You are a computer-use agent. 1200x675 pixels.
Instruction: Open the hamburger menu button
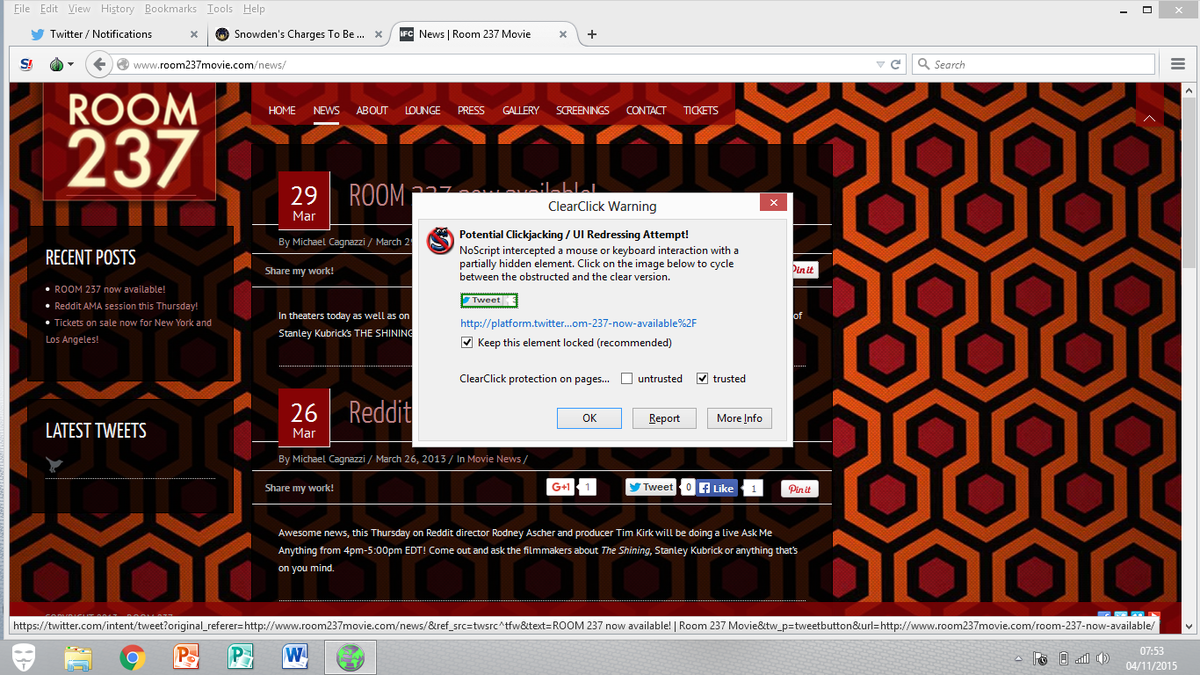(x=1177, y=64)
